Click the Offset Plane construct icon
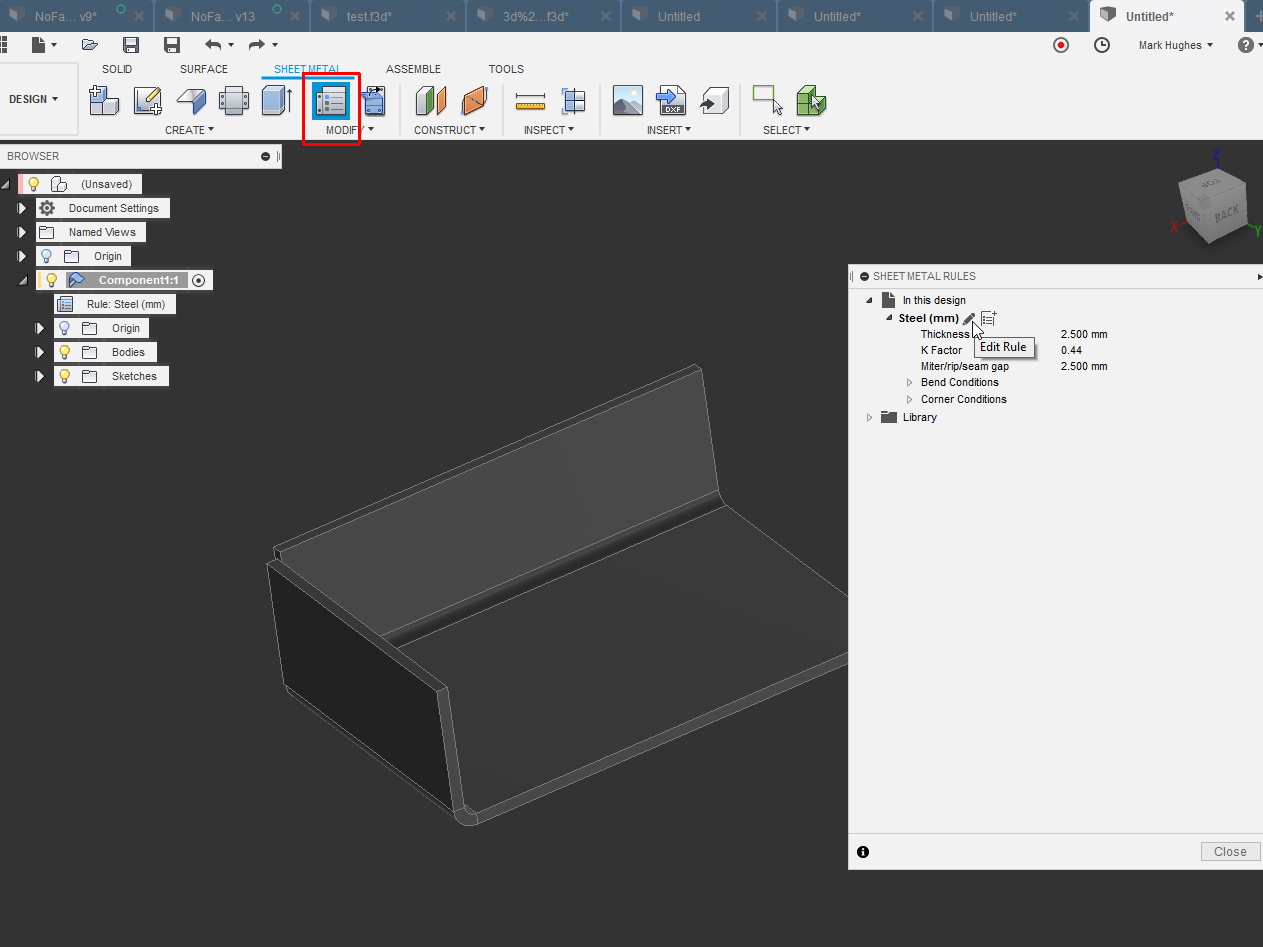1263x947 pixels. pos(430,101)
